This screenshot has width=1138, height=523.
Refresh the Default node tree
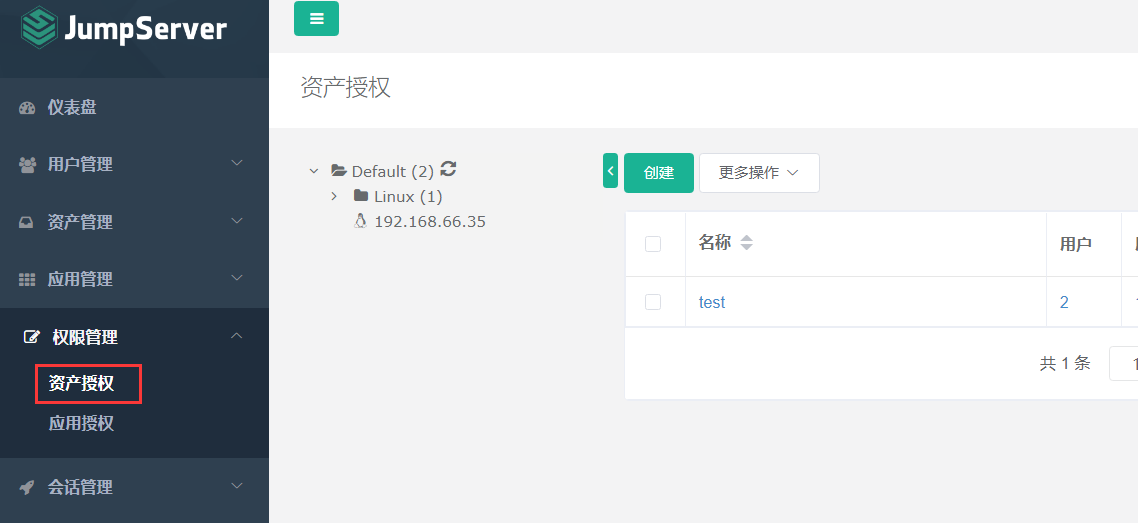click(x=449, y=169)
